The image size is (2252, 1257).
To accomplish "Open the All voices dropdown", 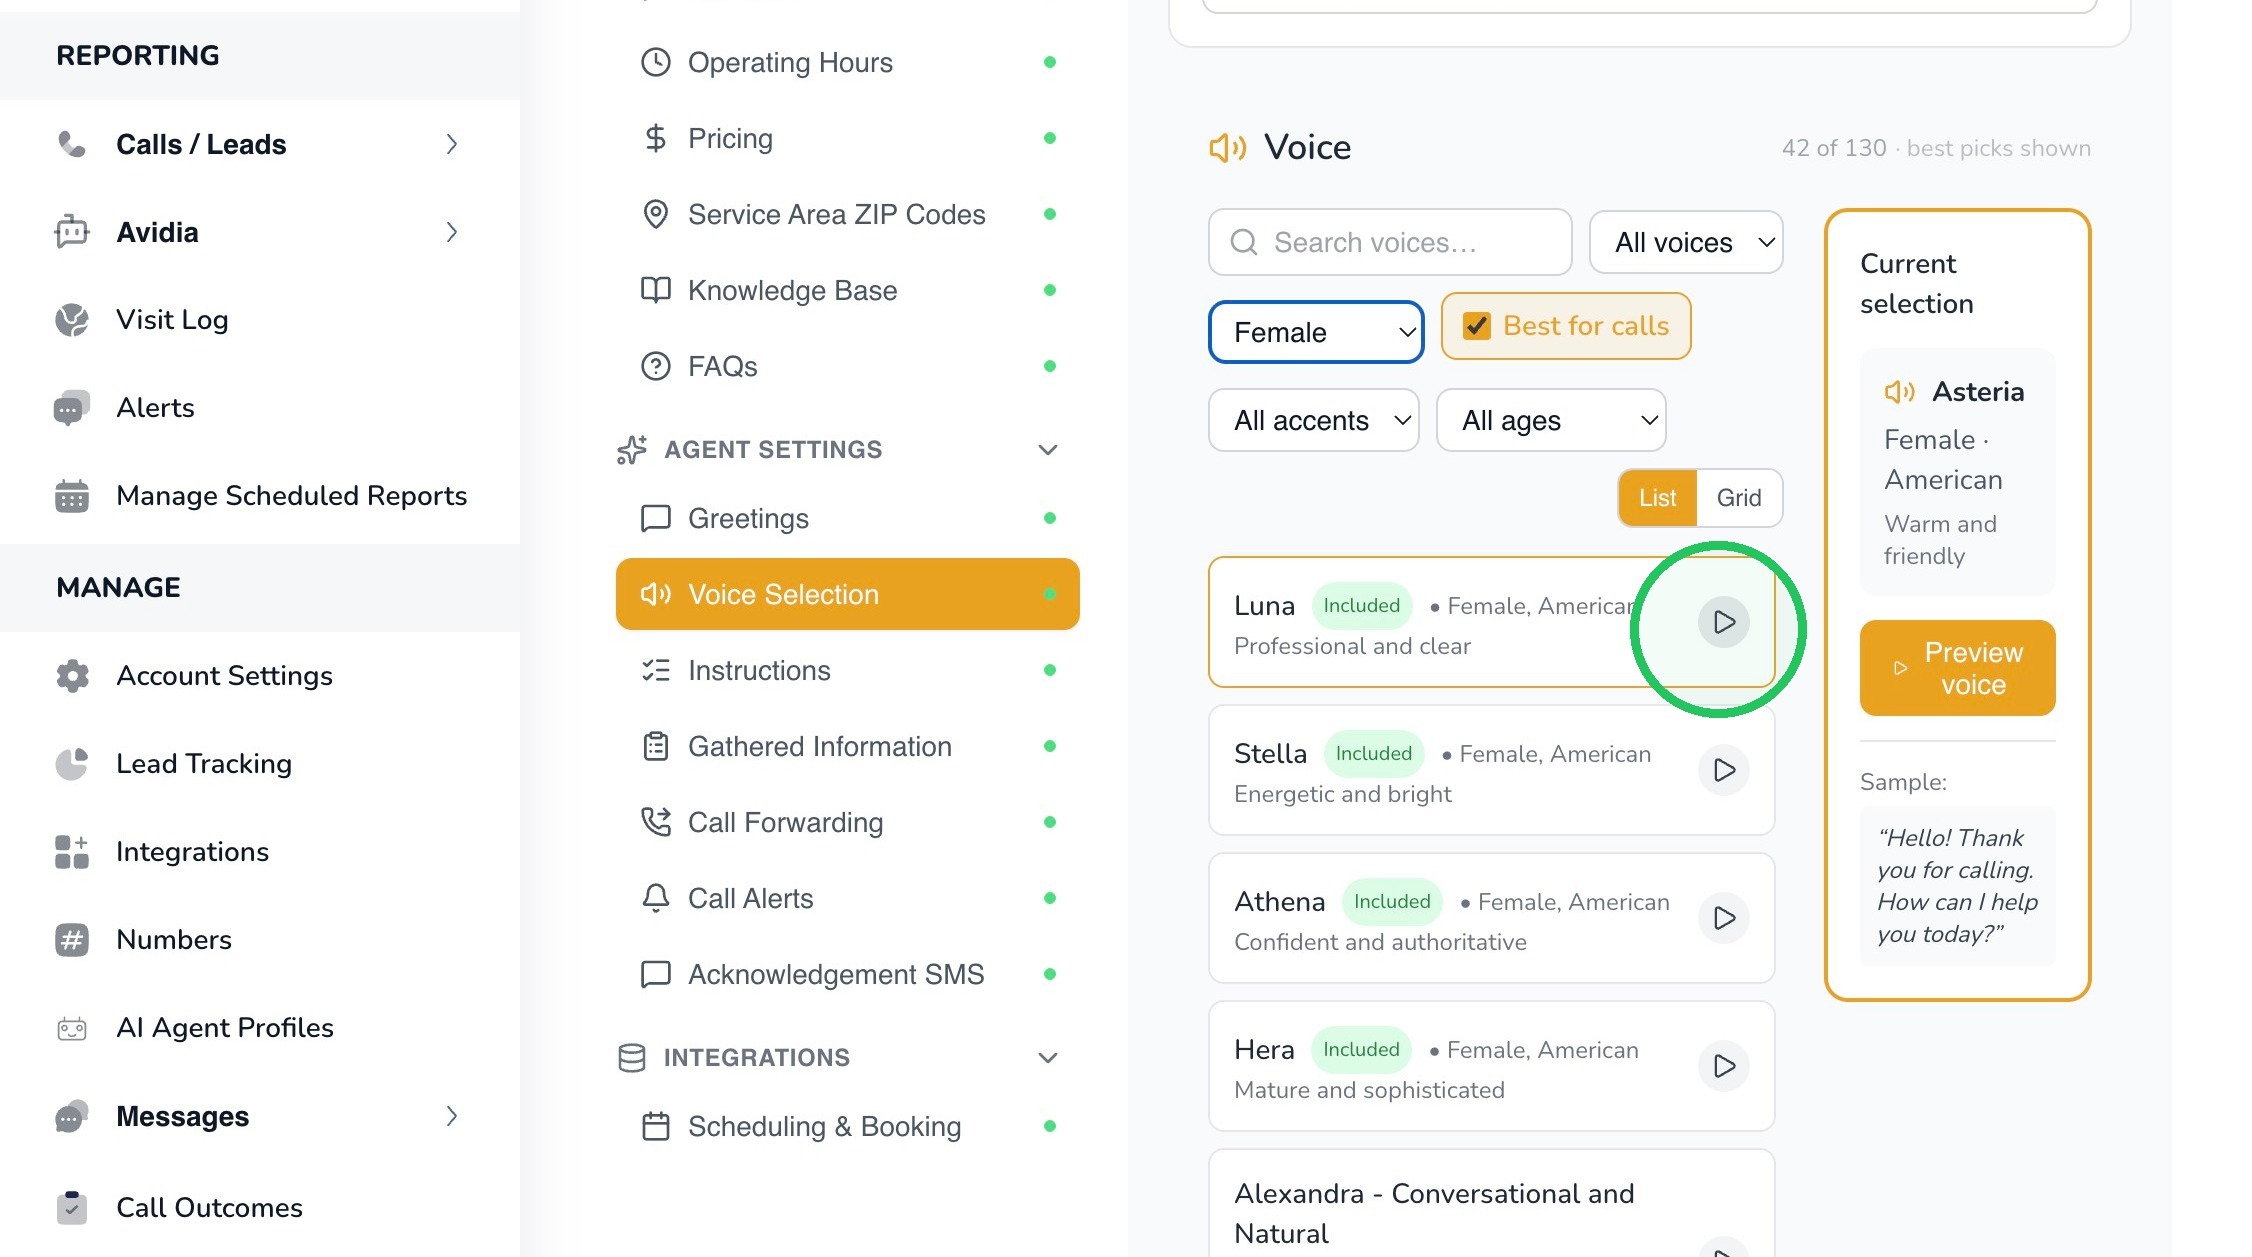I will 1686,242.
